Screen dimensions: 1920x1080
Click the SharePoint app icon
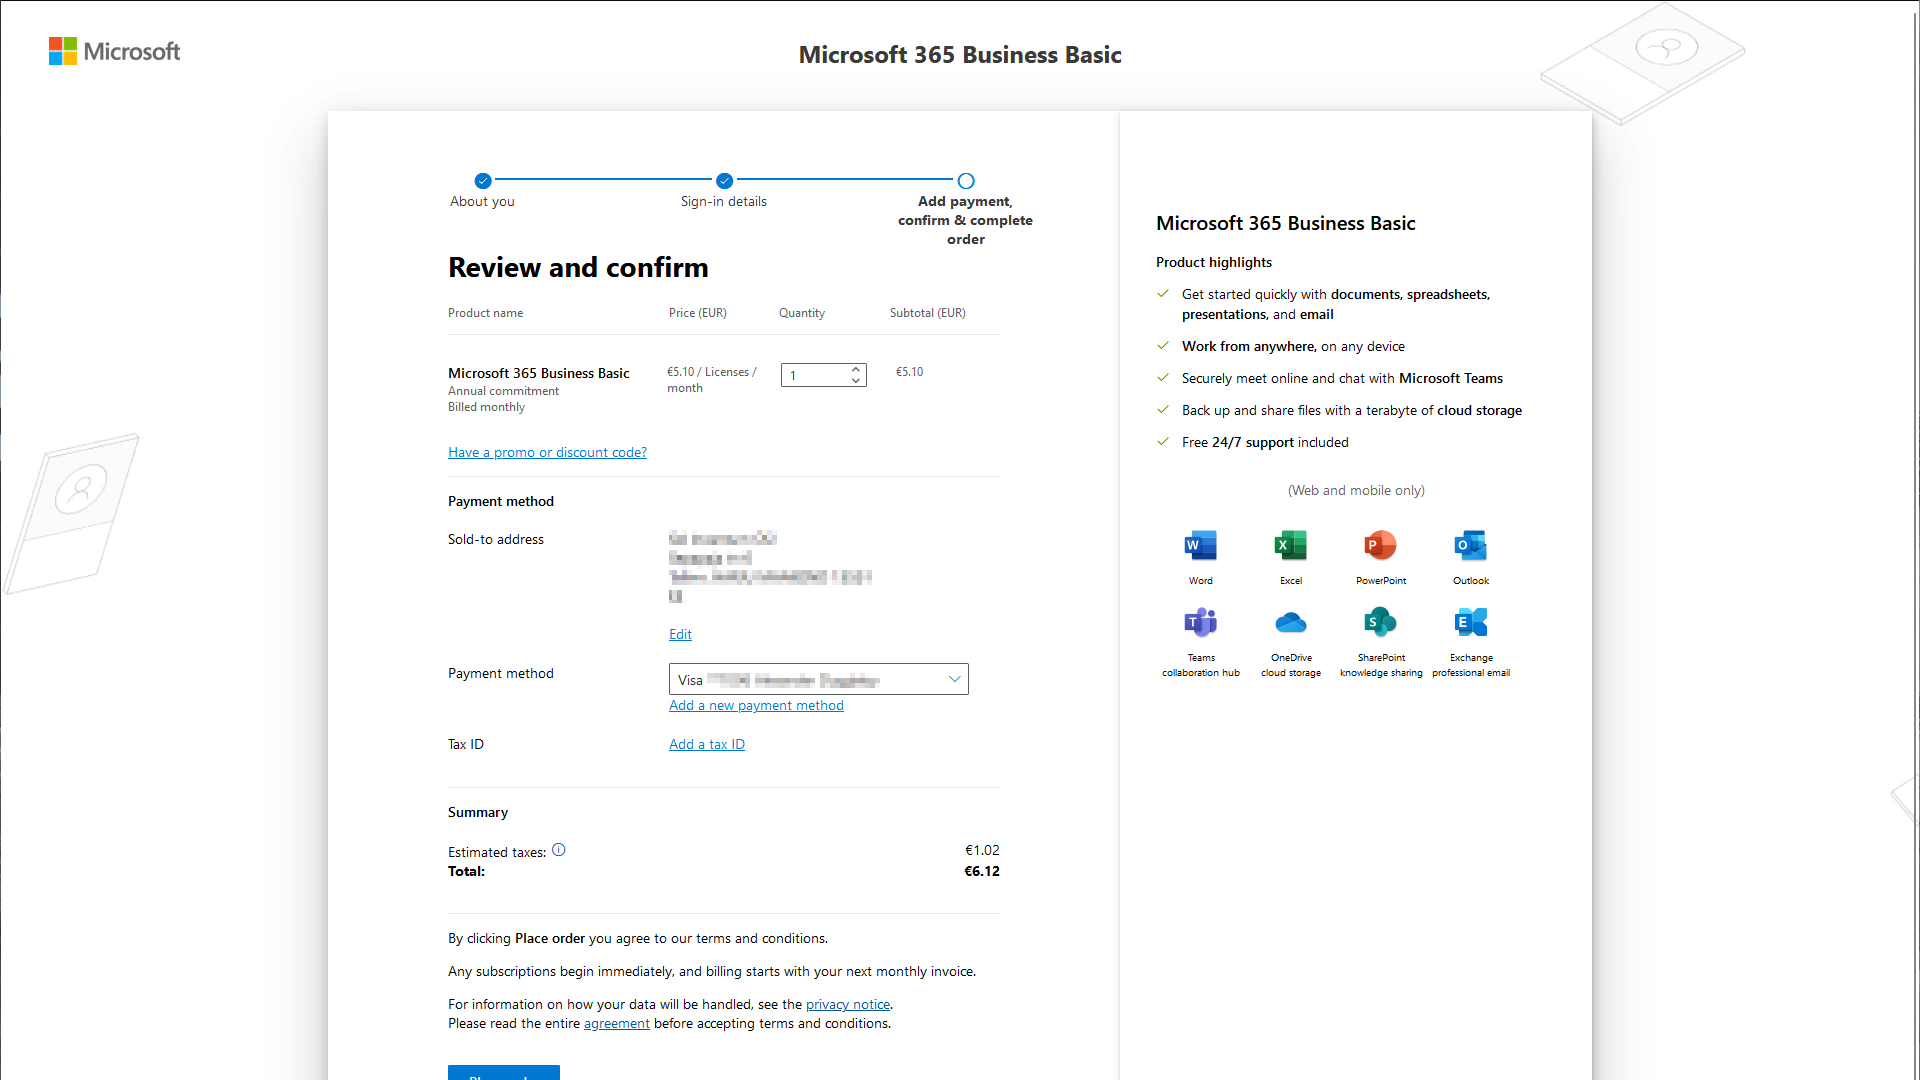point(1381,622)
